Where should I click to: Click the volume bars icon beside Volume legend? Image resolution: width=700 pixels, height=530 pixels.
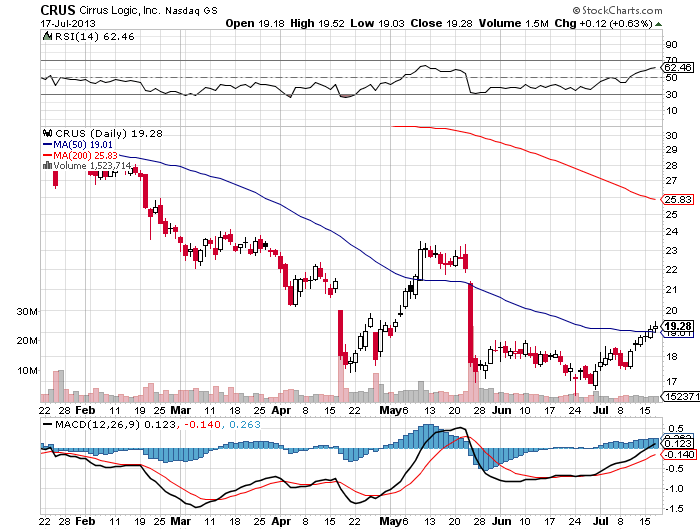coord(47,166)
